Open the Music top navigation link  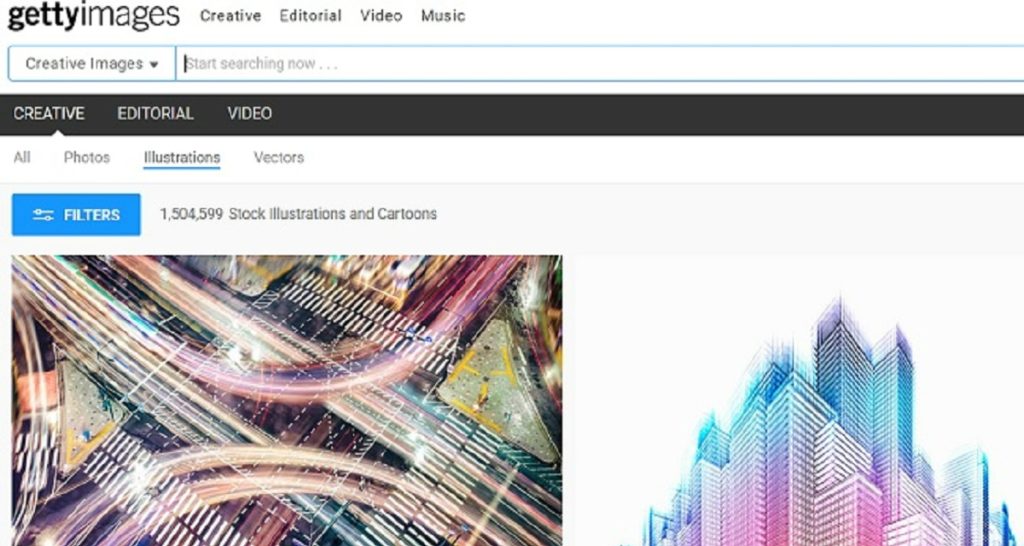point(443,16)
